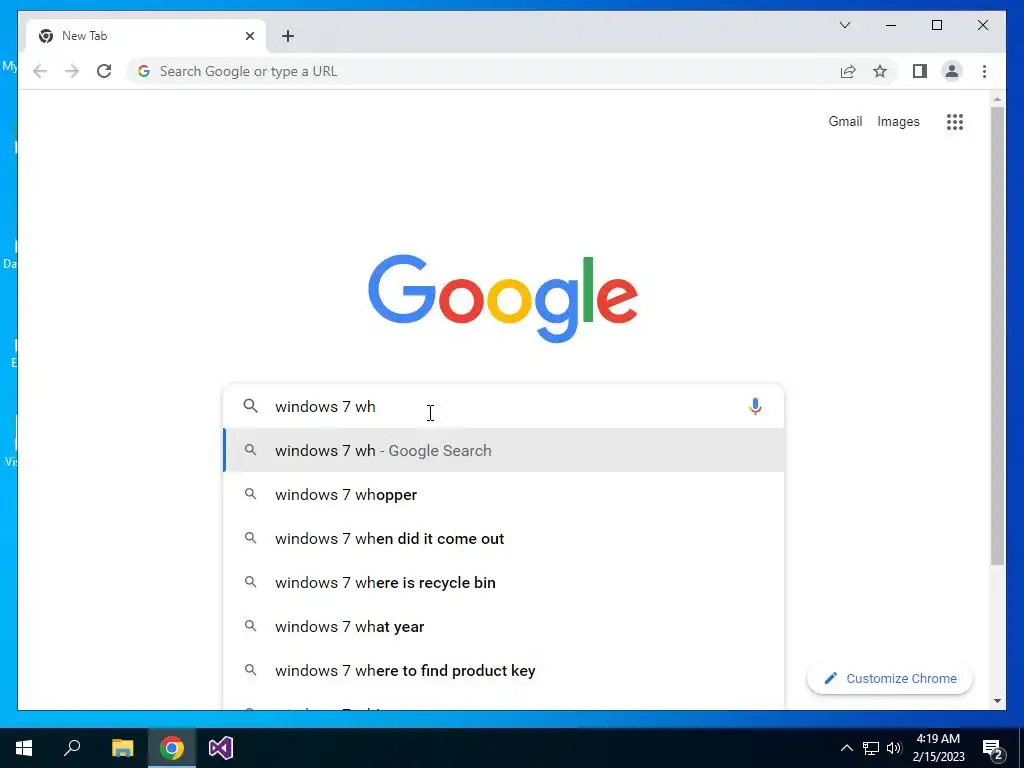Open Windows taskbar search

[x=72, y=748]
